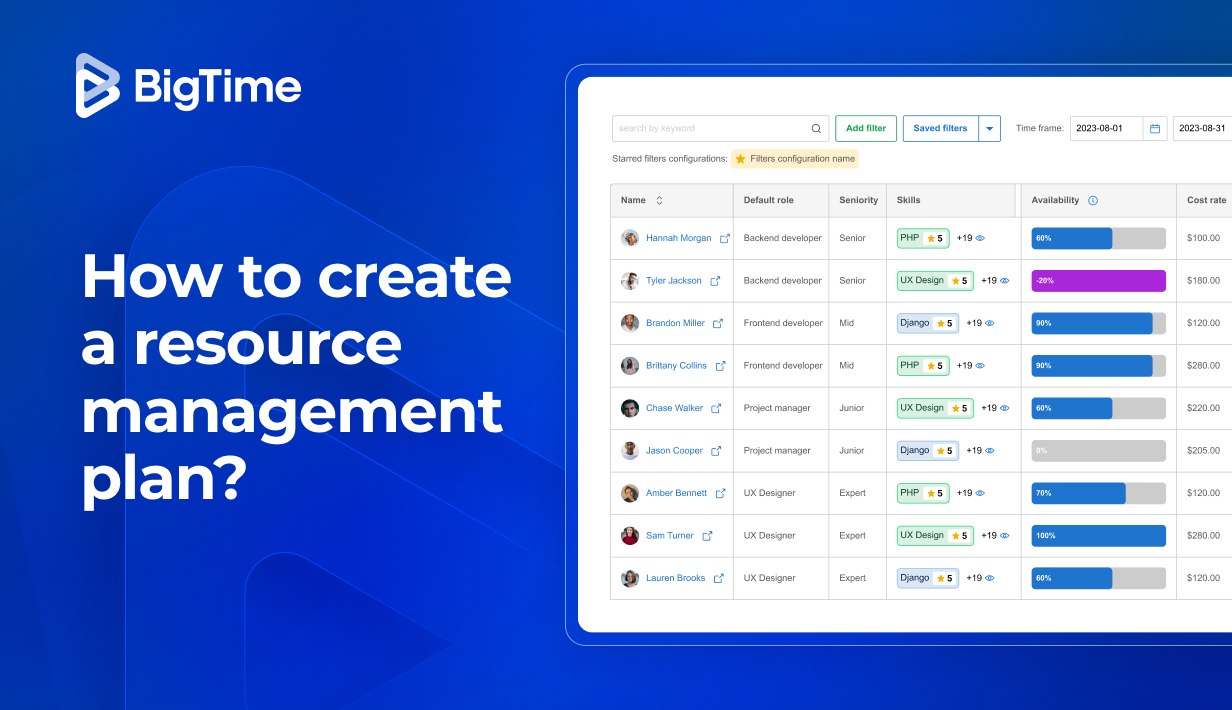
Task: Open Jason Cooper's external link icon
Action: pos(716,451)
